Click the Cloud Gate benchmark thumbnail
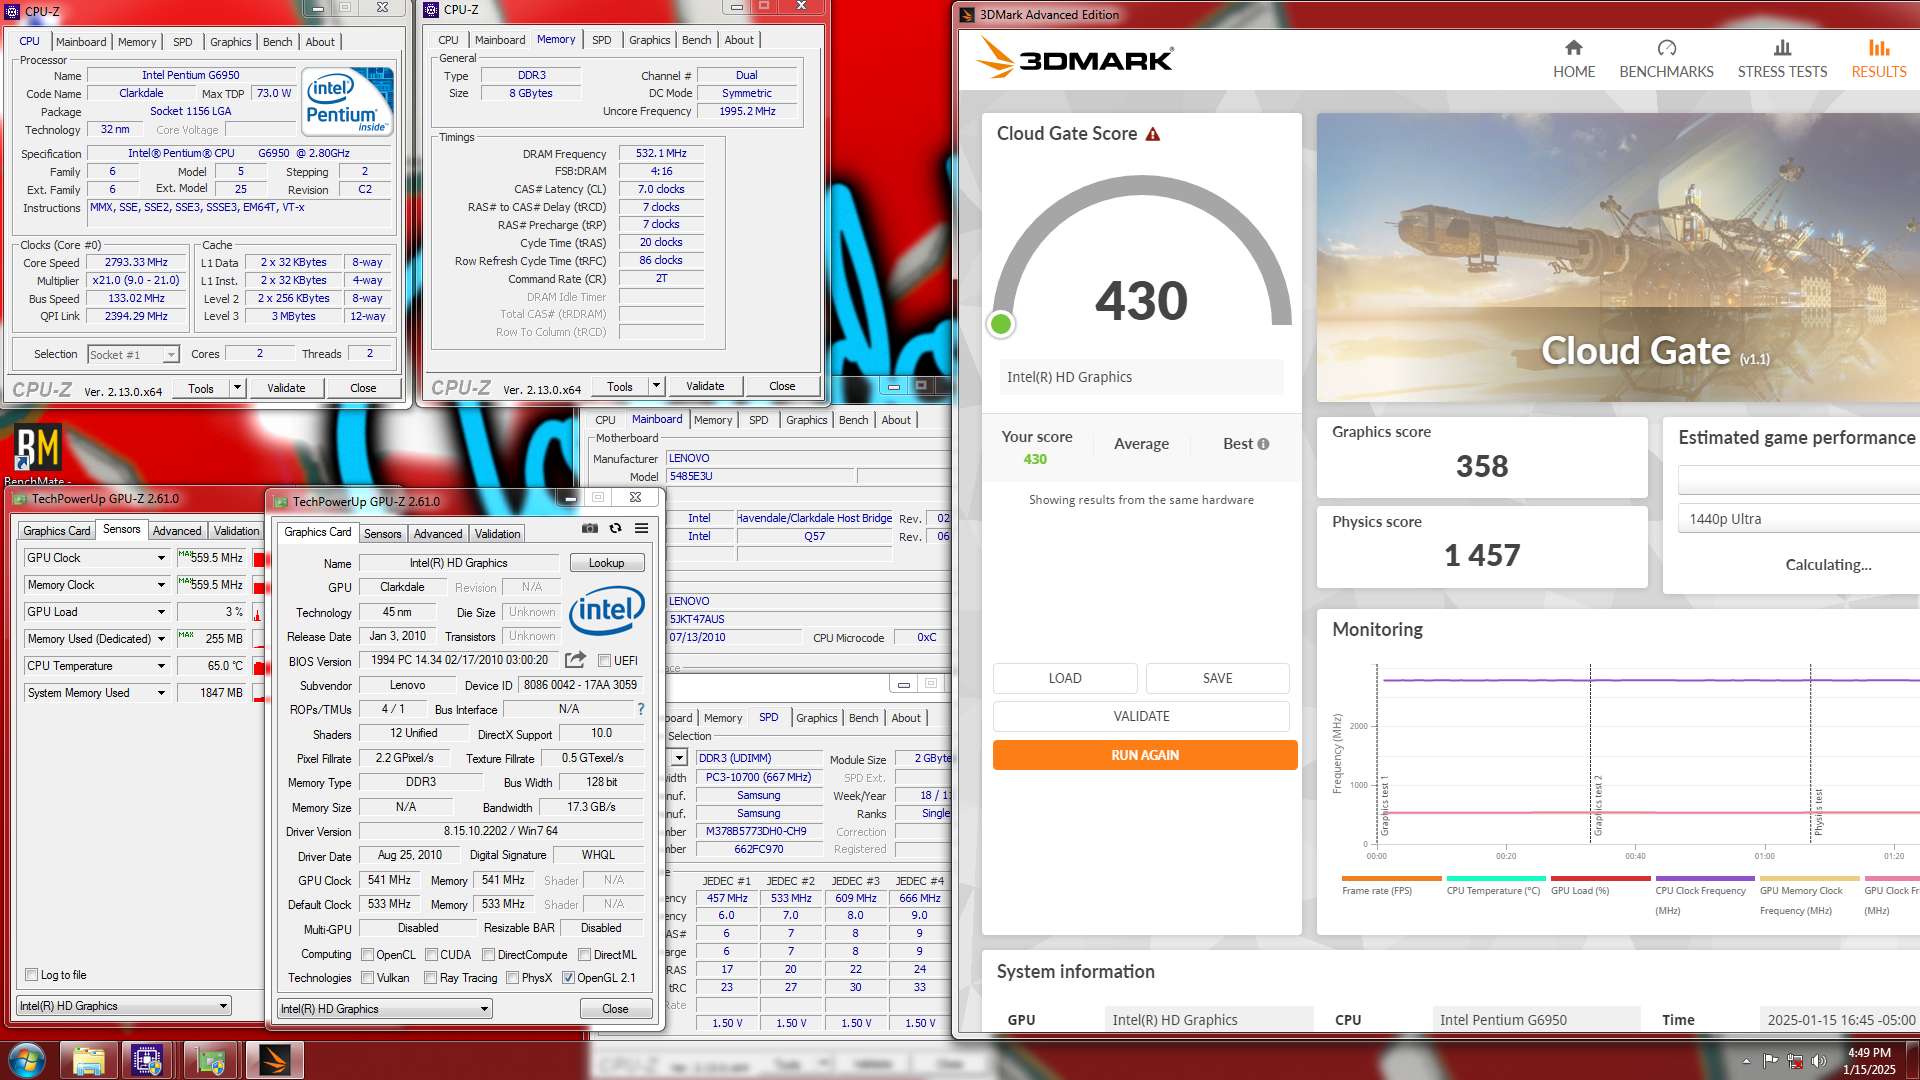Screen dimensions: 1920x1080 click(1618, 257)
